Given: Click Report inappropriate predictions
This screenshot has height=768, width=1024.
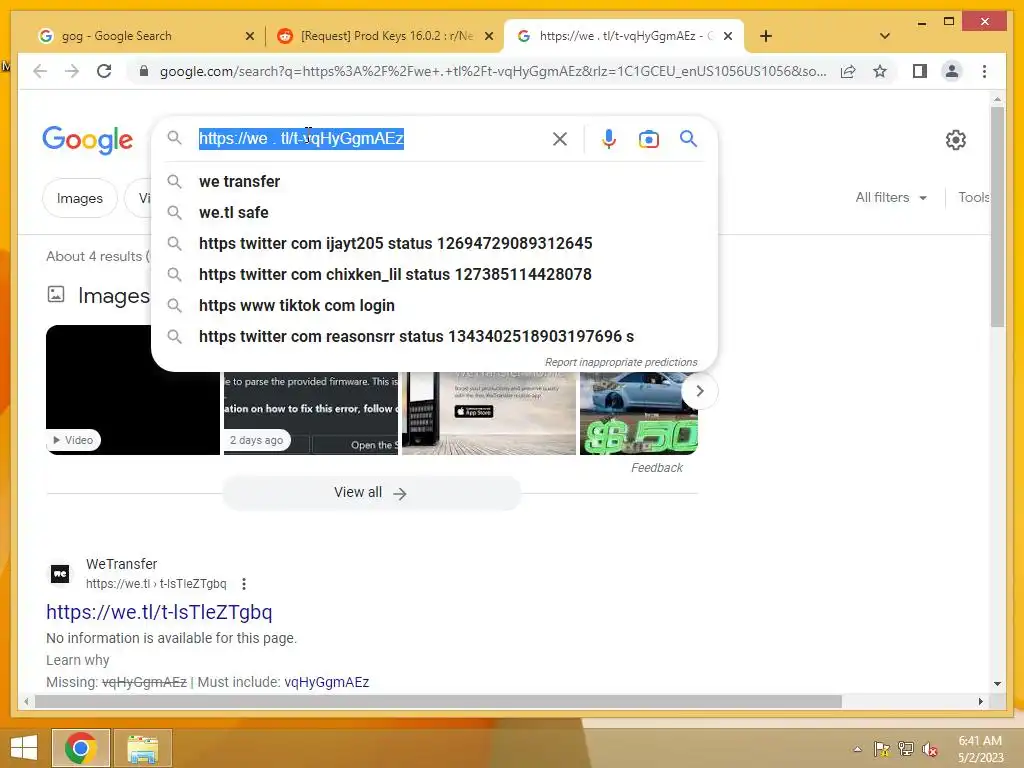Looking at the screenshot, I should pyautogui.click(x=621, y=362).
